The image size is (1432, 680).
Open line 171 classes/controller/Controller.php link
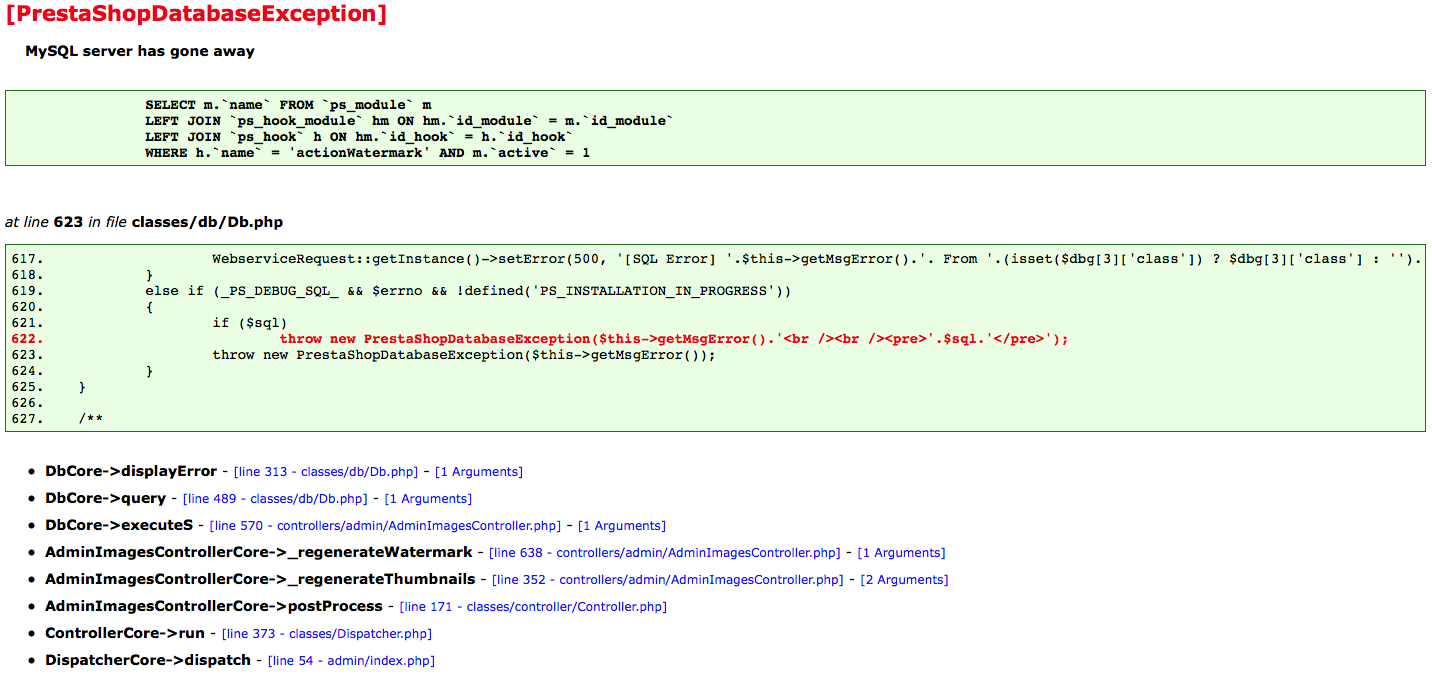(x=533, y=607)
